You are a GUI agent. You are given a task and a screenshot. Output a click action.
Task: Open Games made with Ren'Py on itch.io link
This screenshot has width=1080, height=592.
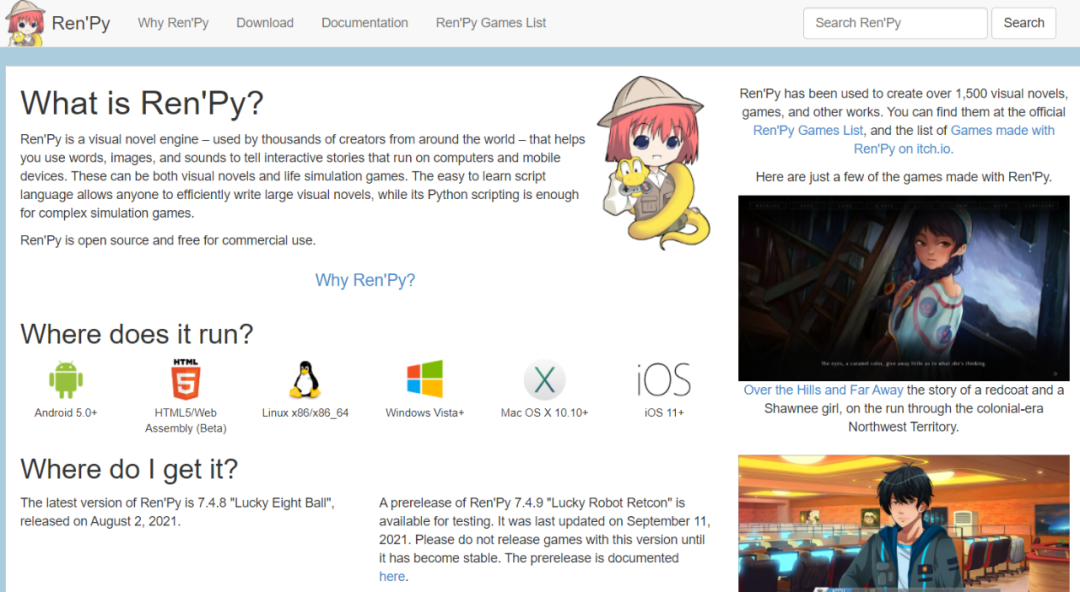(x=954, y=139)
